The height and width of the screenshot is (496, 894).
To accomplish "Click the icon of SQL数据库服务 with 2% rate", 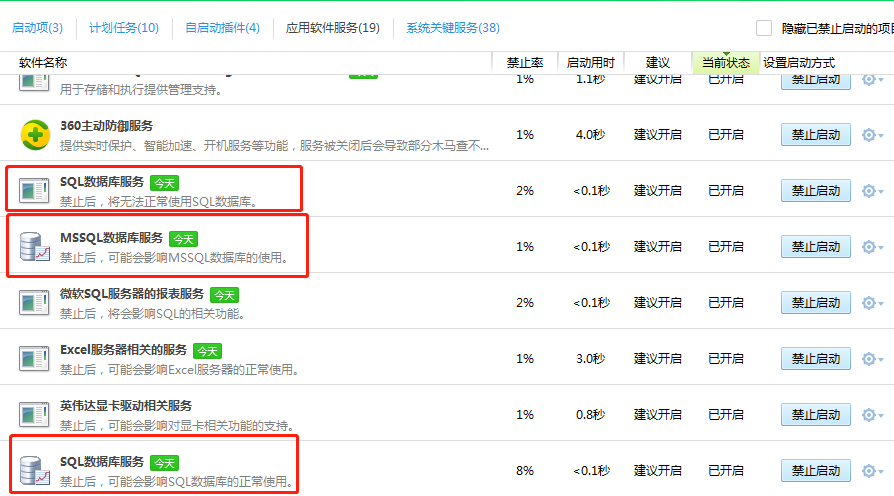I will [x=34, y=190].
